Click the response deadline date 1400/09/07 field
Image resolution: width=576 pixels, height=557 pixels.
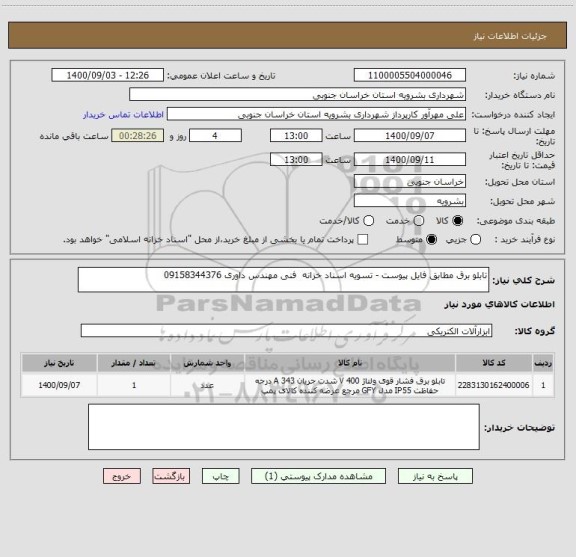(410, 136)
